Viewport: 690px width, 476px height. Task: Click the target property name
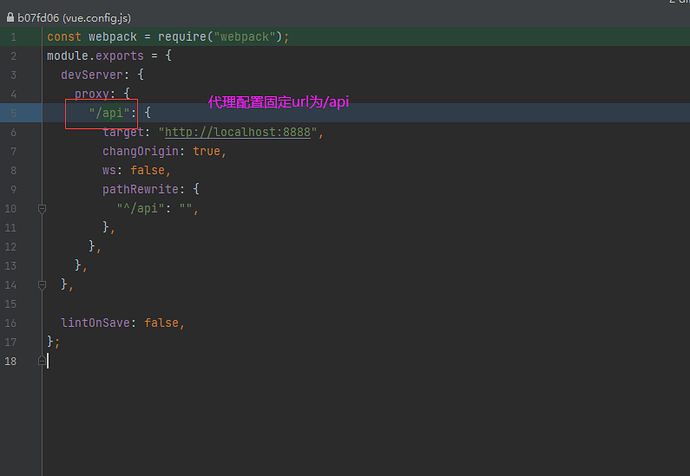[123, 132]
